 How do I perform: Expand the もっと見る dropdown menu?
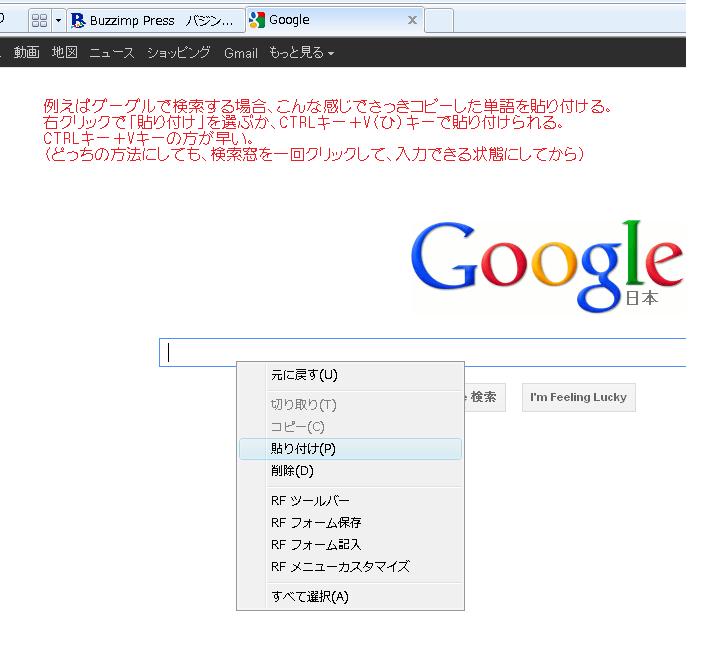pos(301,53)
